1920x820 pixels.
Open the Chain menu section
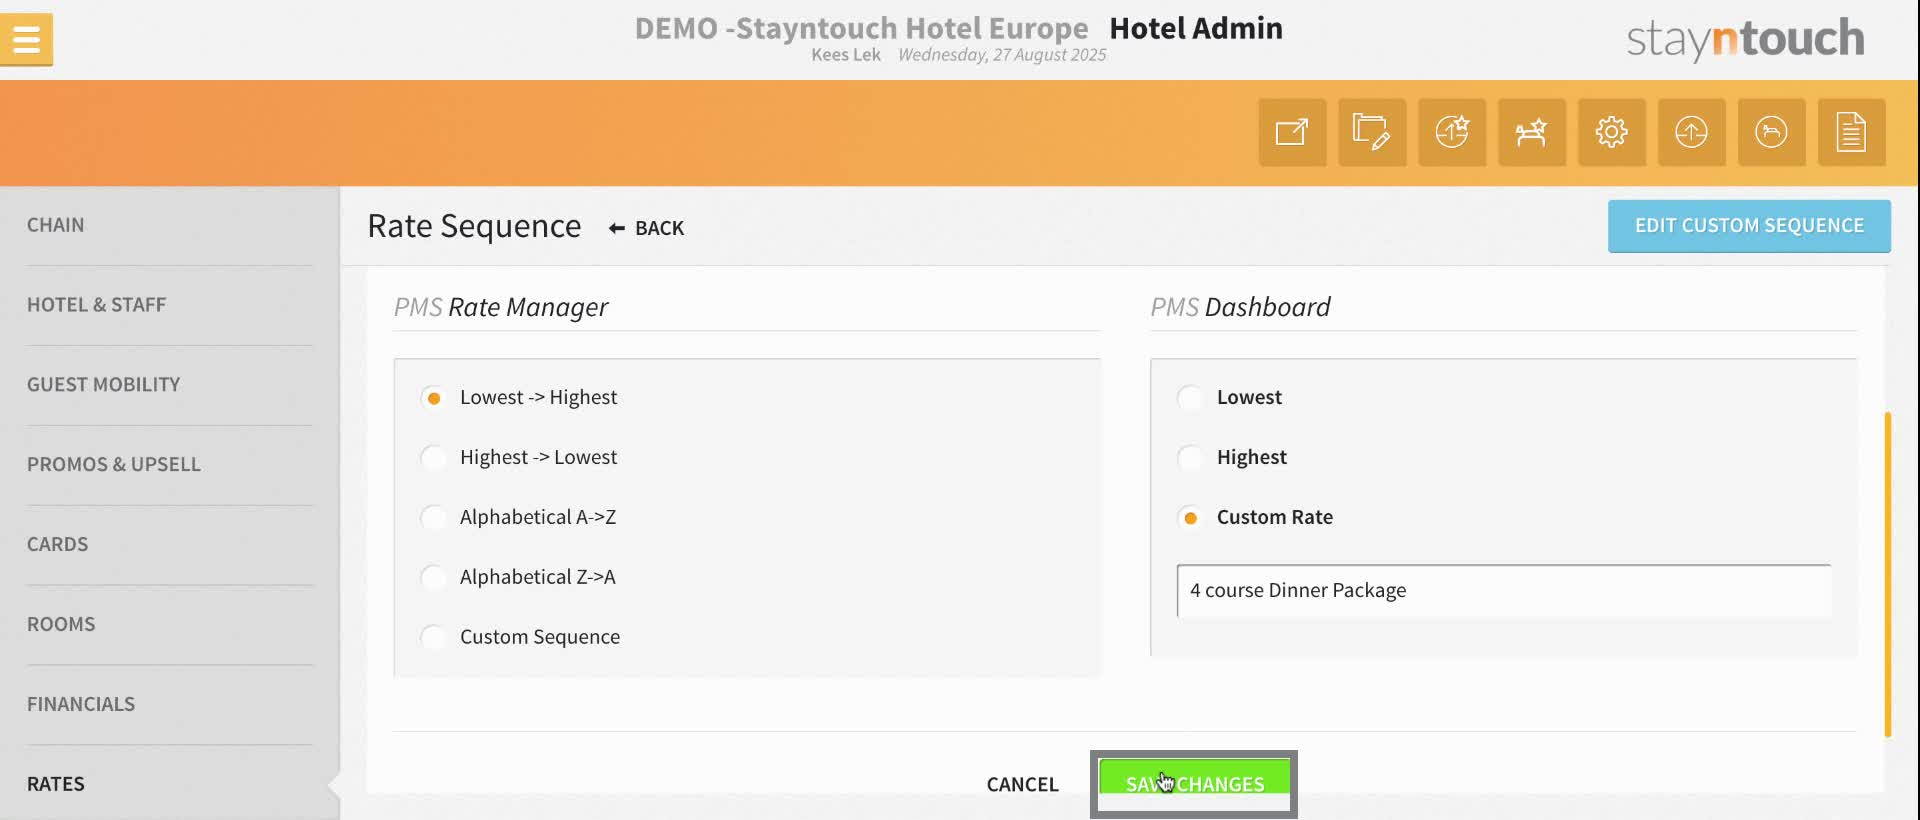tap(56, 225)
